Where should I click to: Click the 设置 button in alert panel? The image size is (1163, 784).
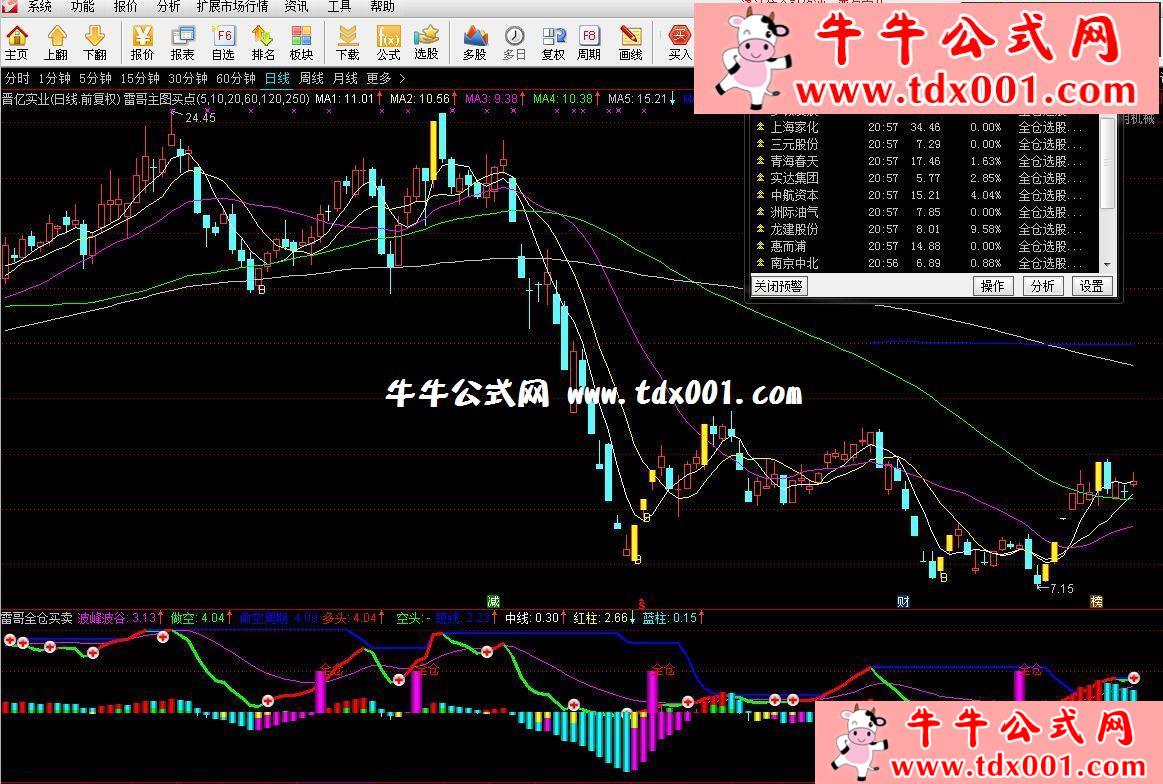1091,286
